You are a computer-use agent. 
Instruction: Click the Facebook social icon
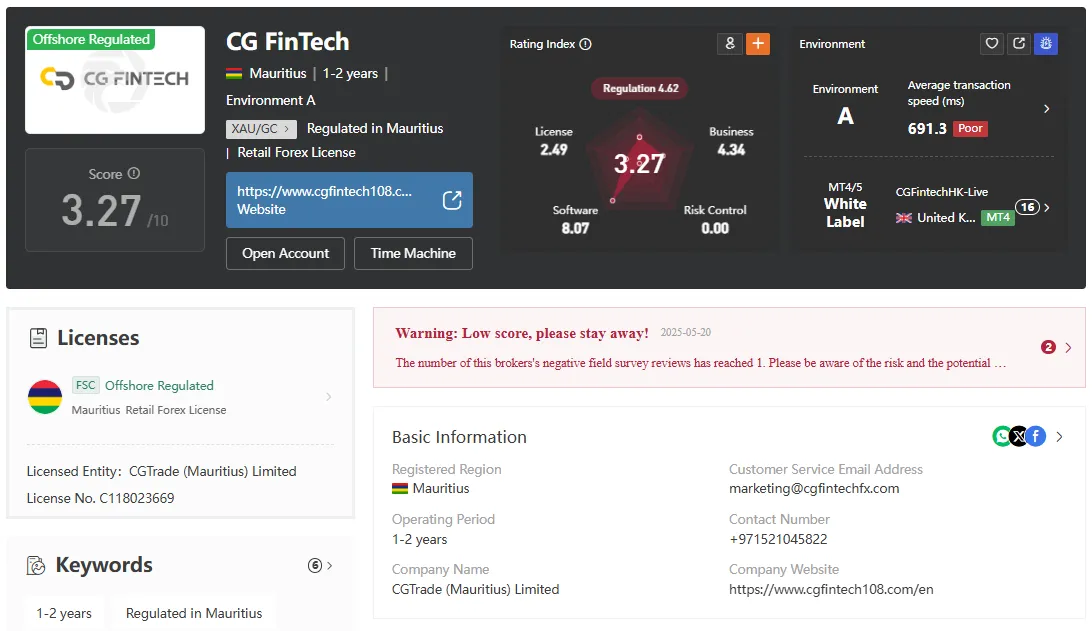click(1036, 437)
